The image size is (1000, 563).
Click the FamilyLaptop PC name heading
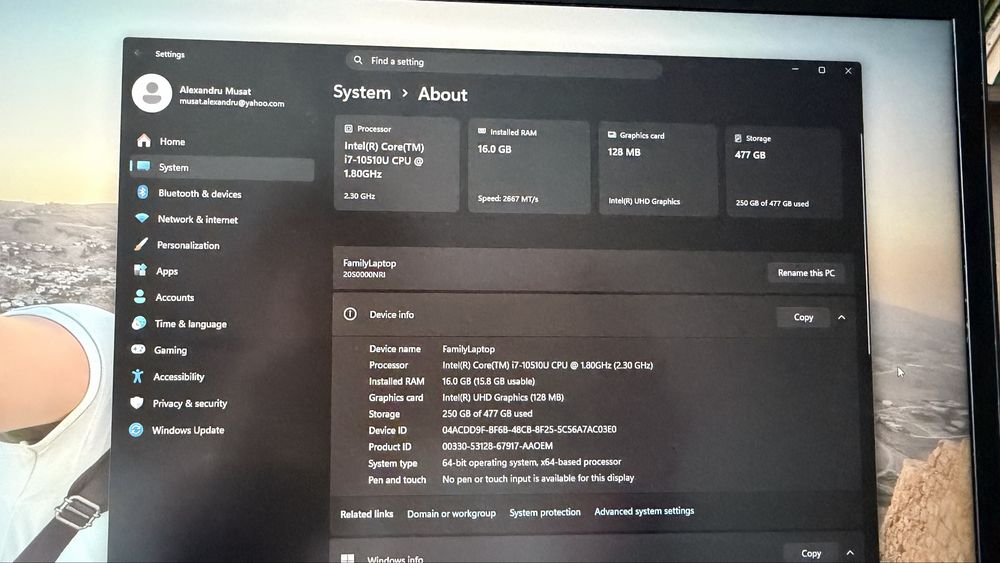[369, 263]
